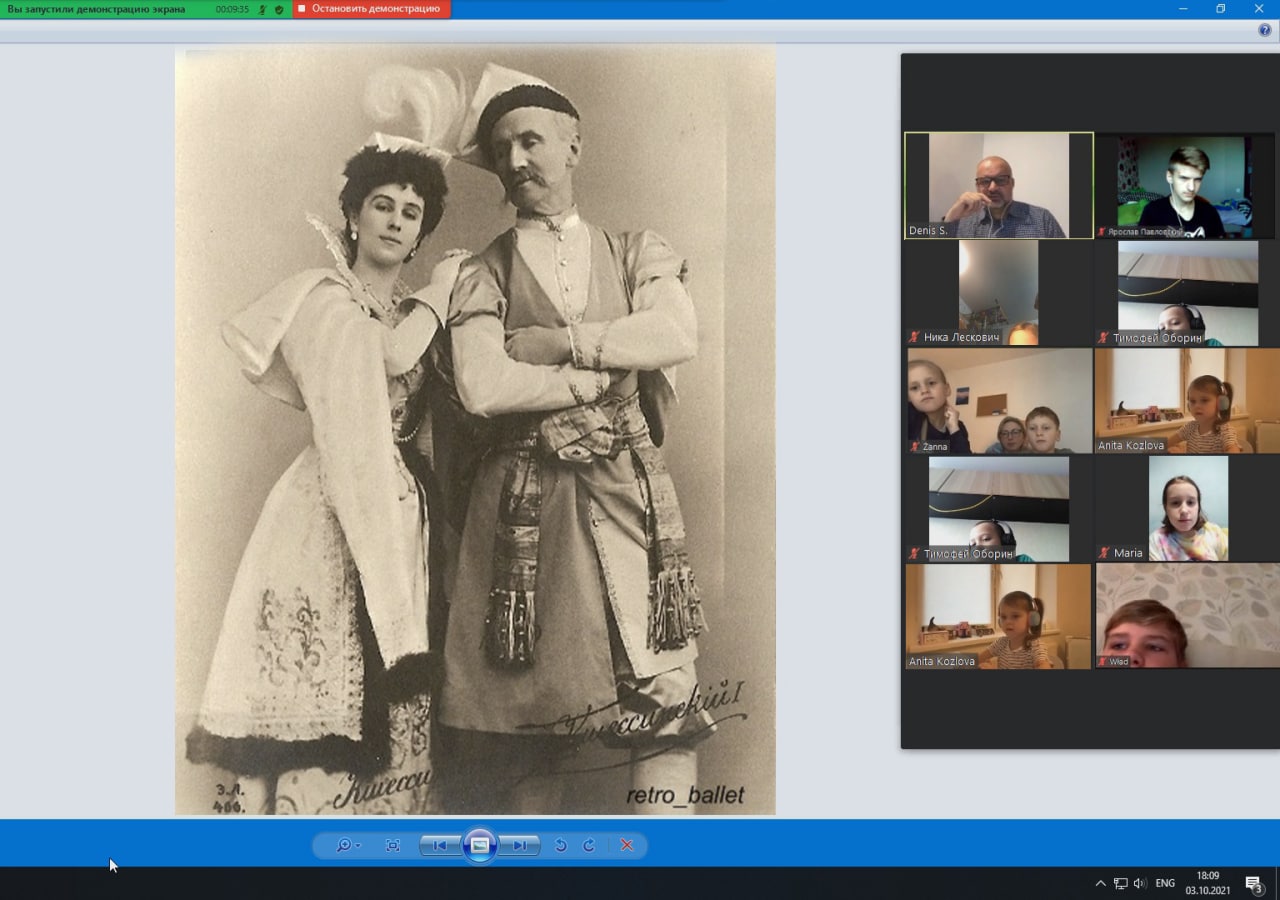The image size is (1280, 900).
Task: Select Denis S. video tile
Action: click(x=998, y=185)
